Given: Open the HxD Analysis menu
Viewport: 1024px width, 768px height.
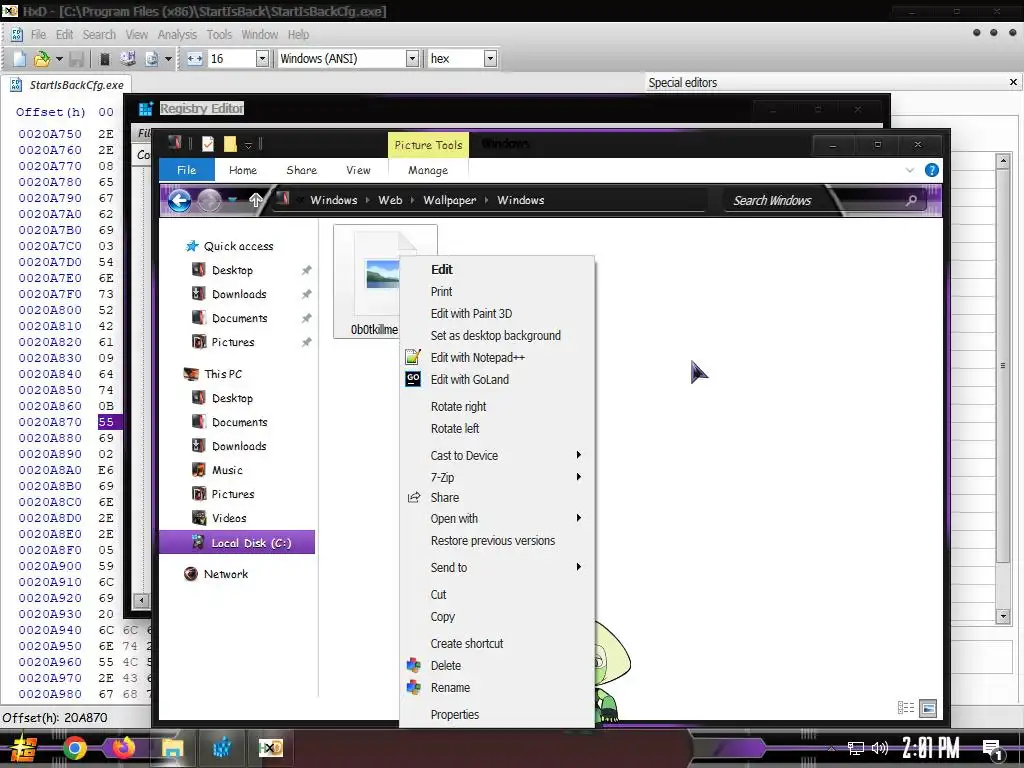Looking at the screenshot, I should tap(177, 35).
